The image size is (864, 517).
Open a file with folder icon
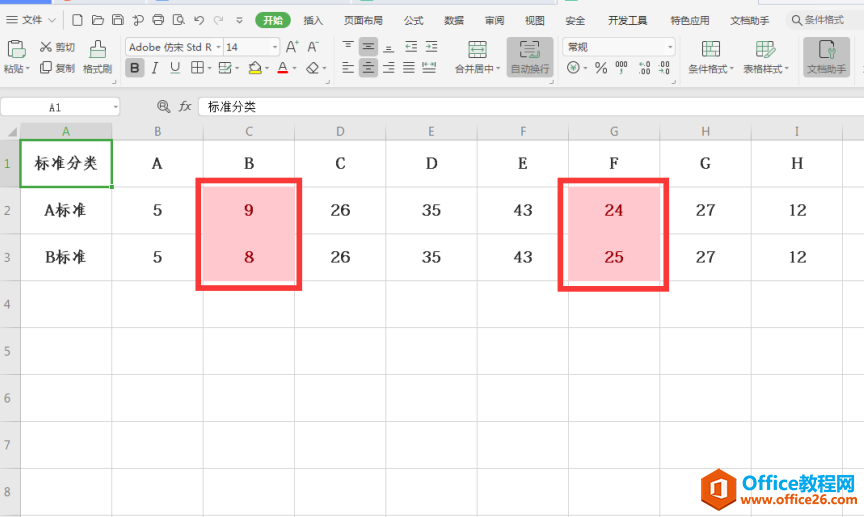(98, 20)
